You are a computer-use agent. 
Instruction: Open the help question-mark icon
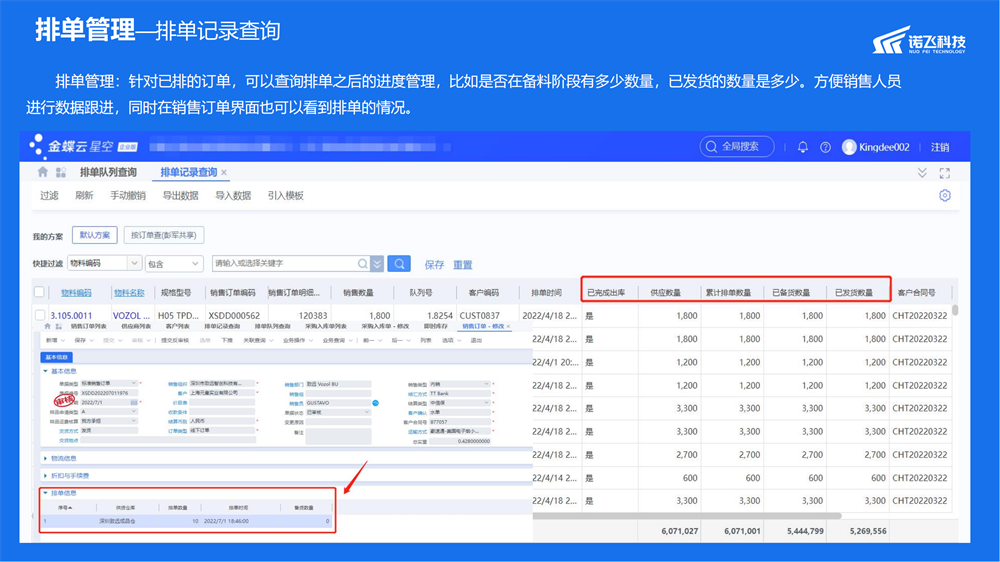(x=825, y=147)
